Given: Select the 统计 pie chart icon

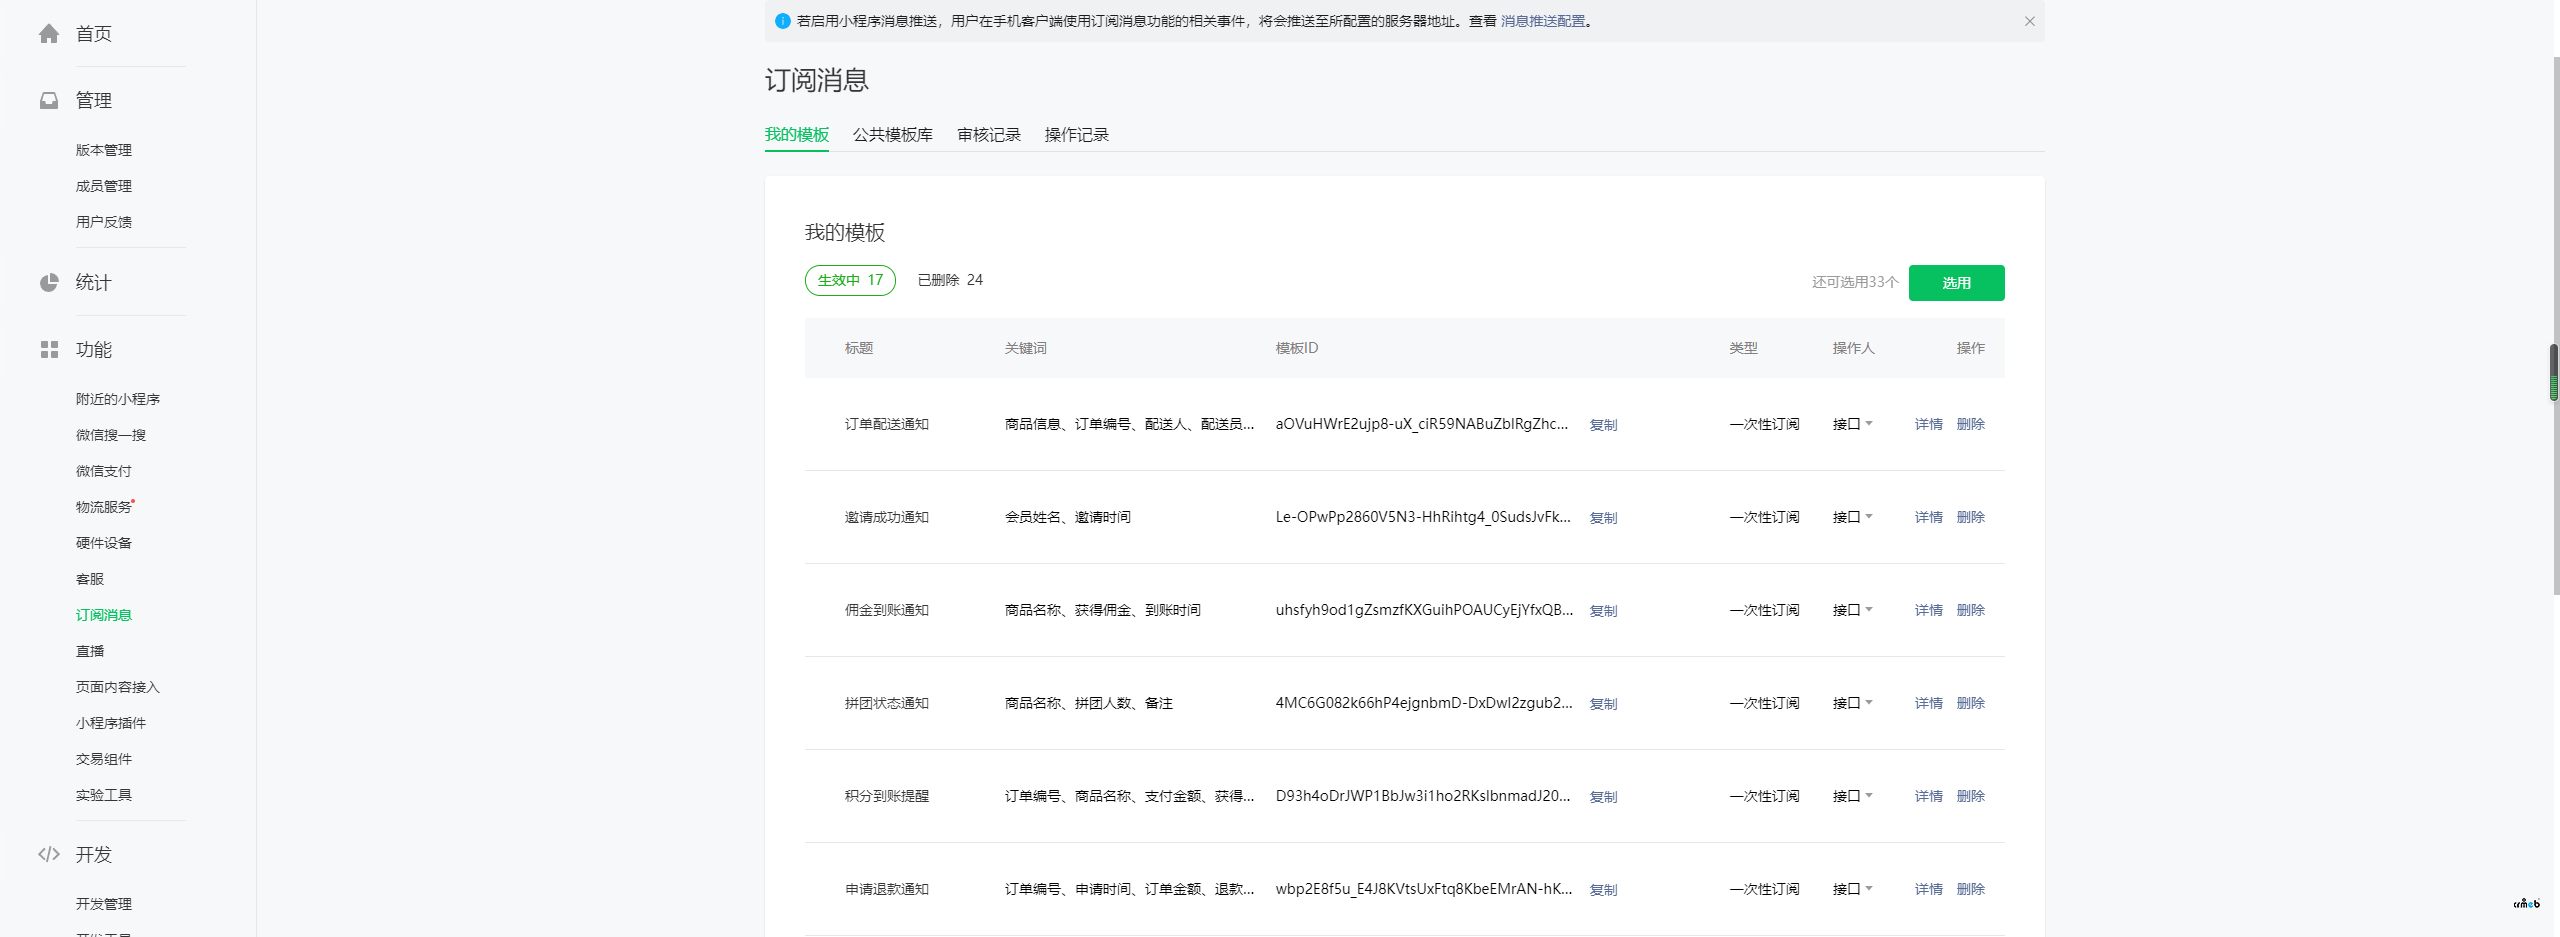Looking at the screenshot, I should point(49,282).
